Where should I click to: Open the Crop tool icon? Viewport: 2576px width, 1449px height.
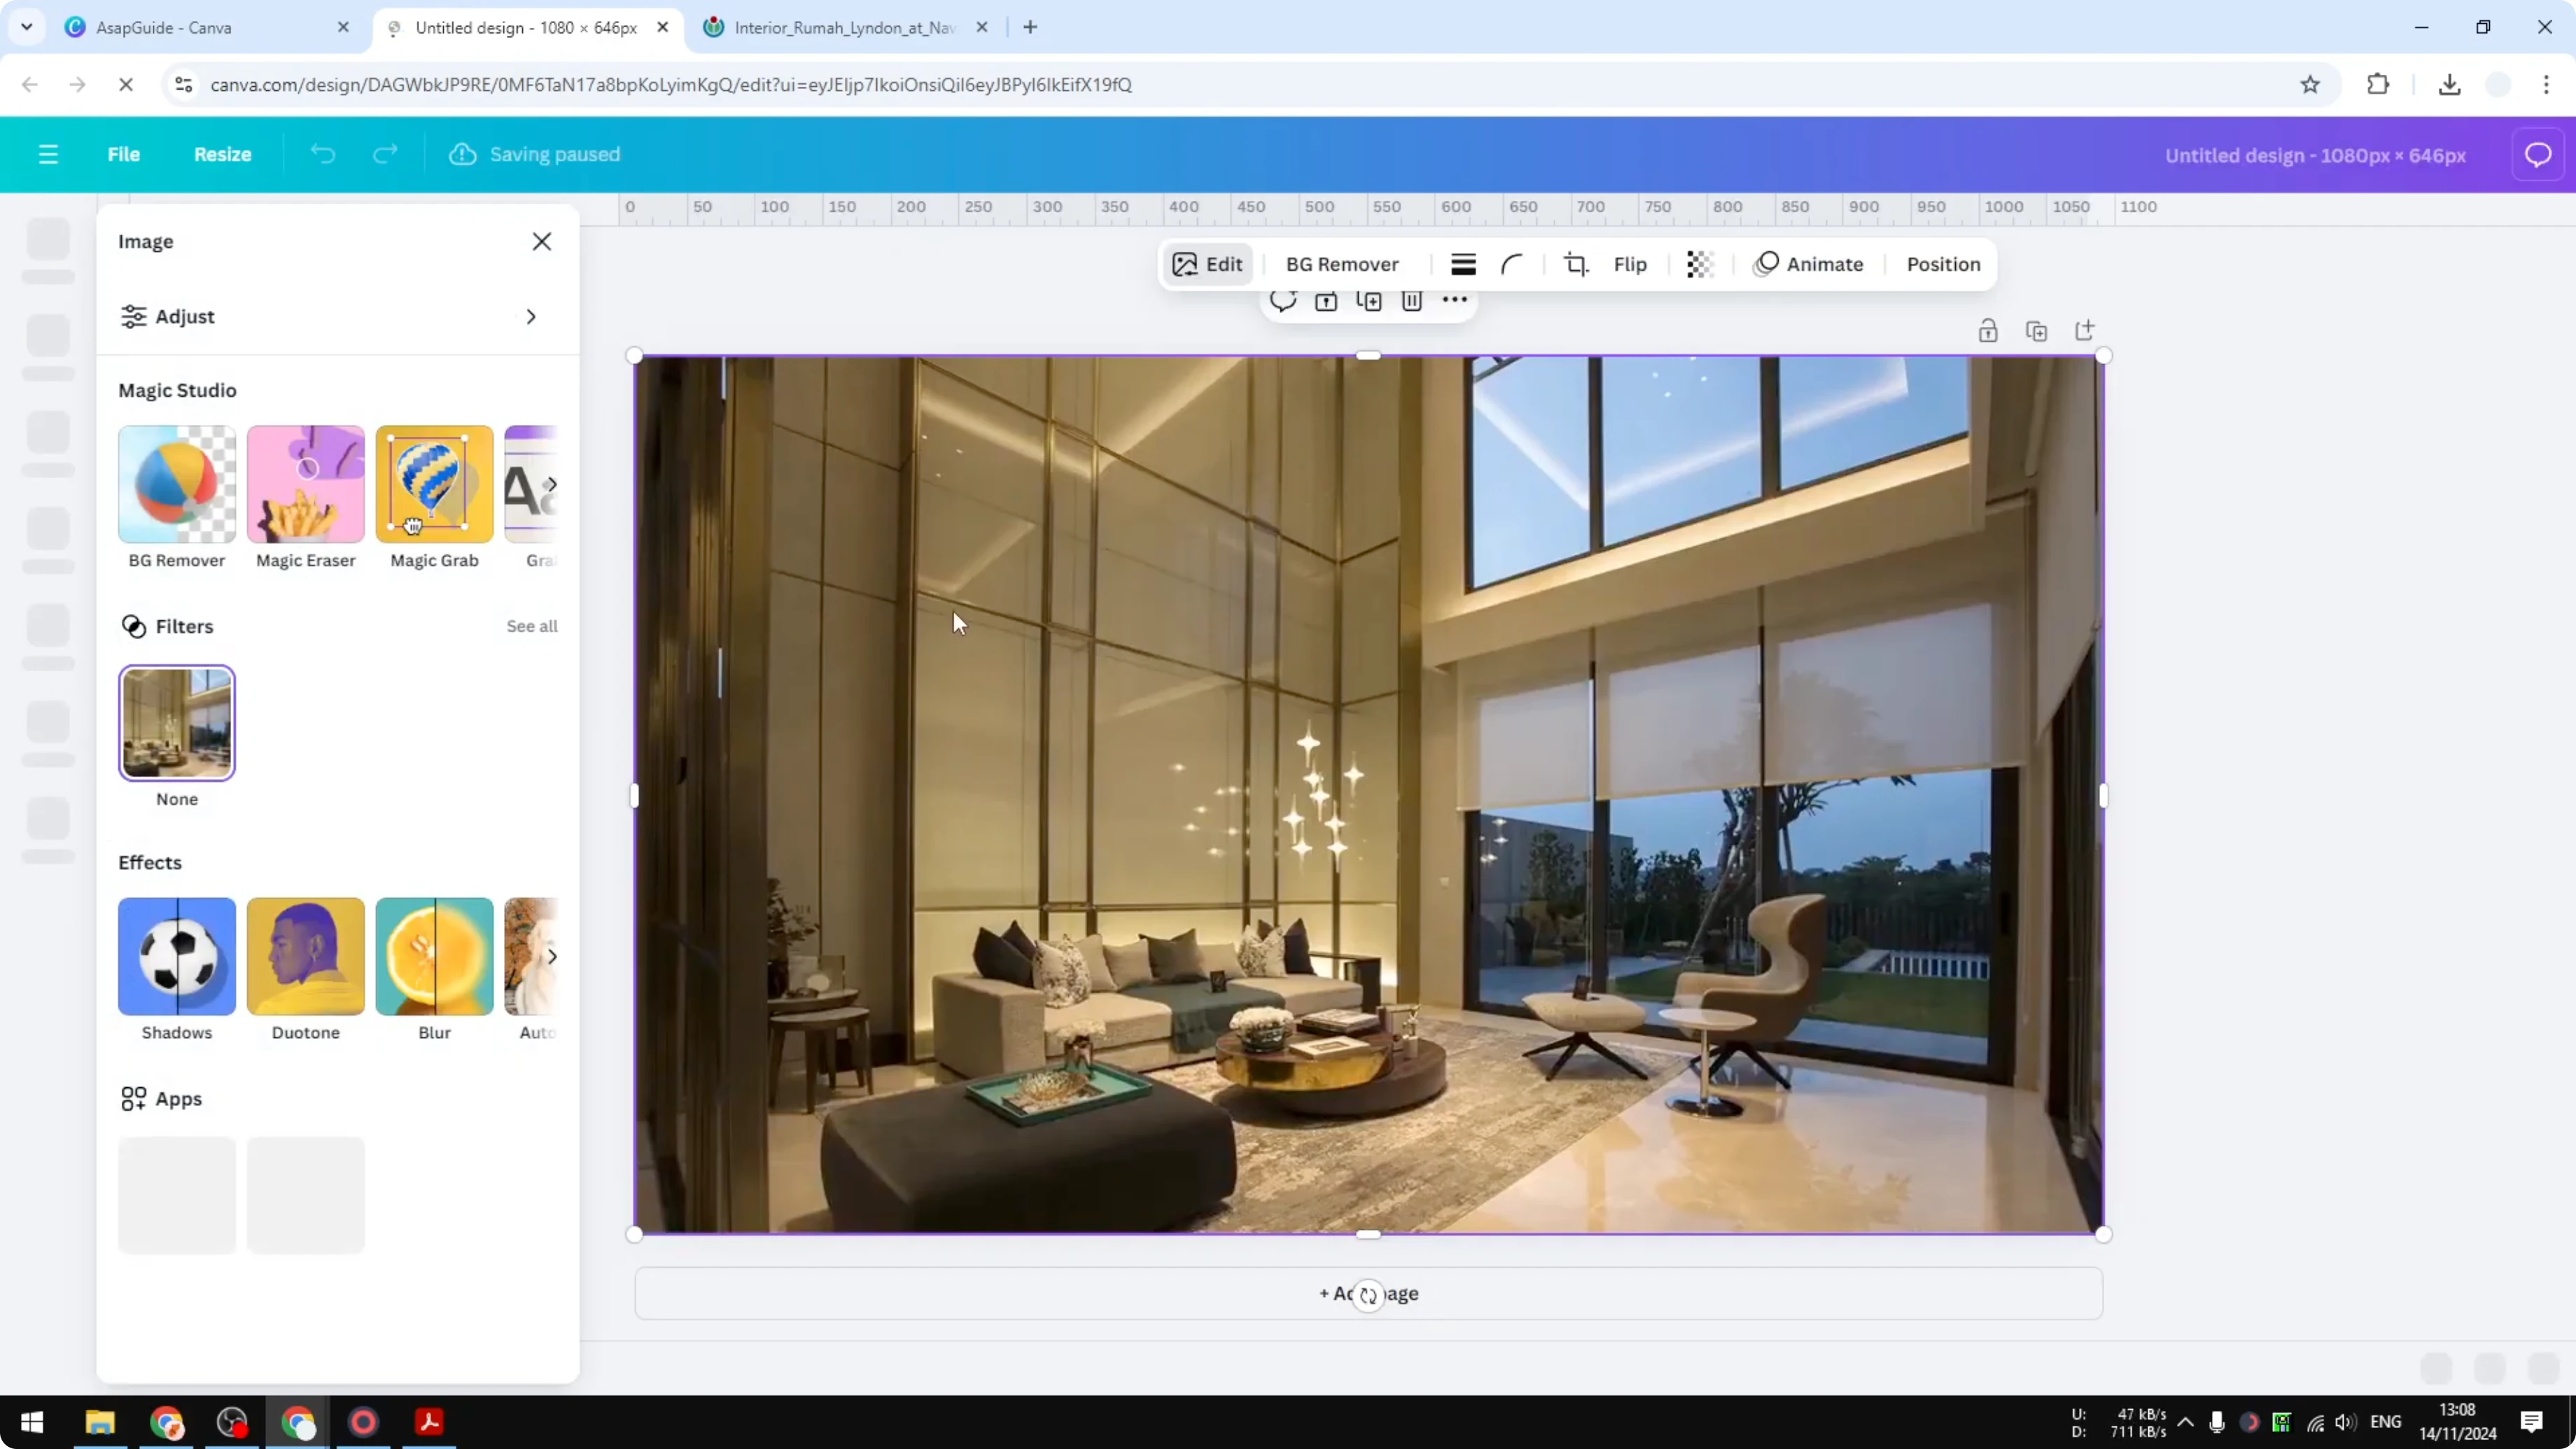(1577, 264)
